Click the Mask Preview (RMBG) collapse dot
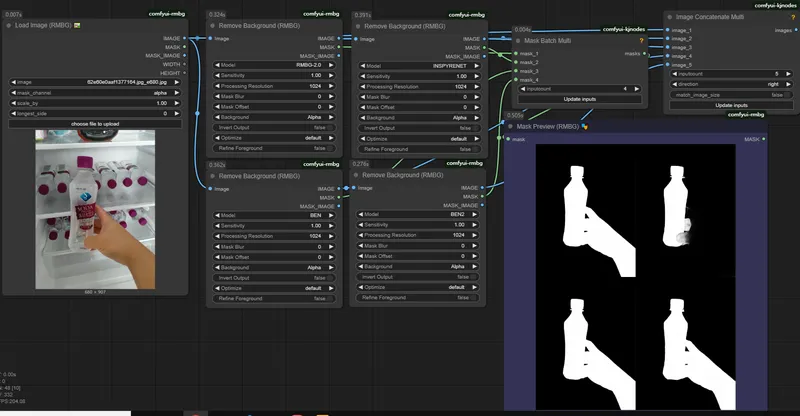Image resolution: width=800 pixels, height=416 pixels. (x=511, y=127)
